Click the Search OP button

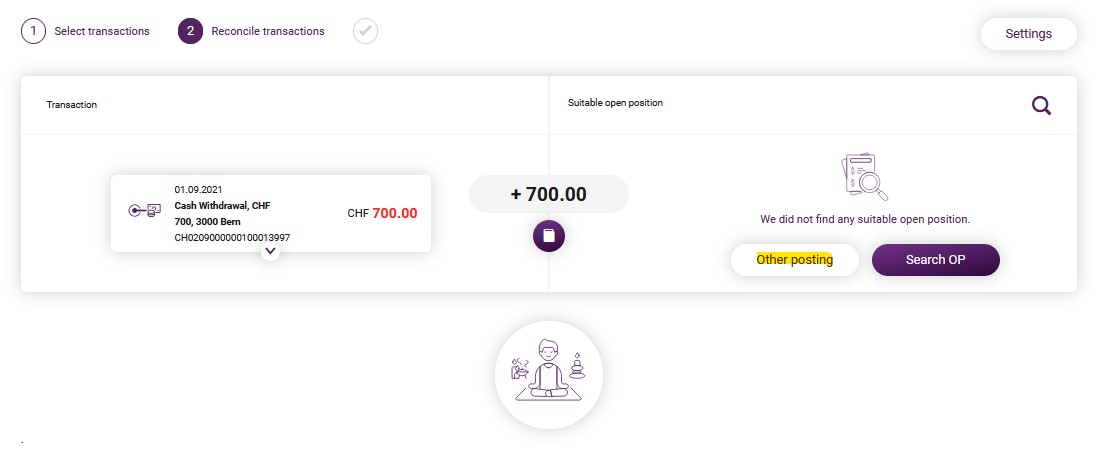[936, 260]
